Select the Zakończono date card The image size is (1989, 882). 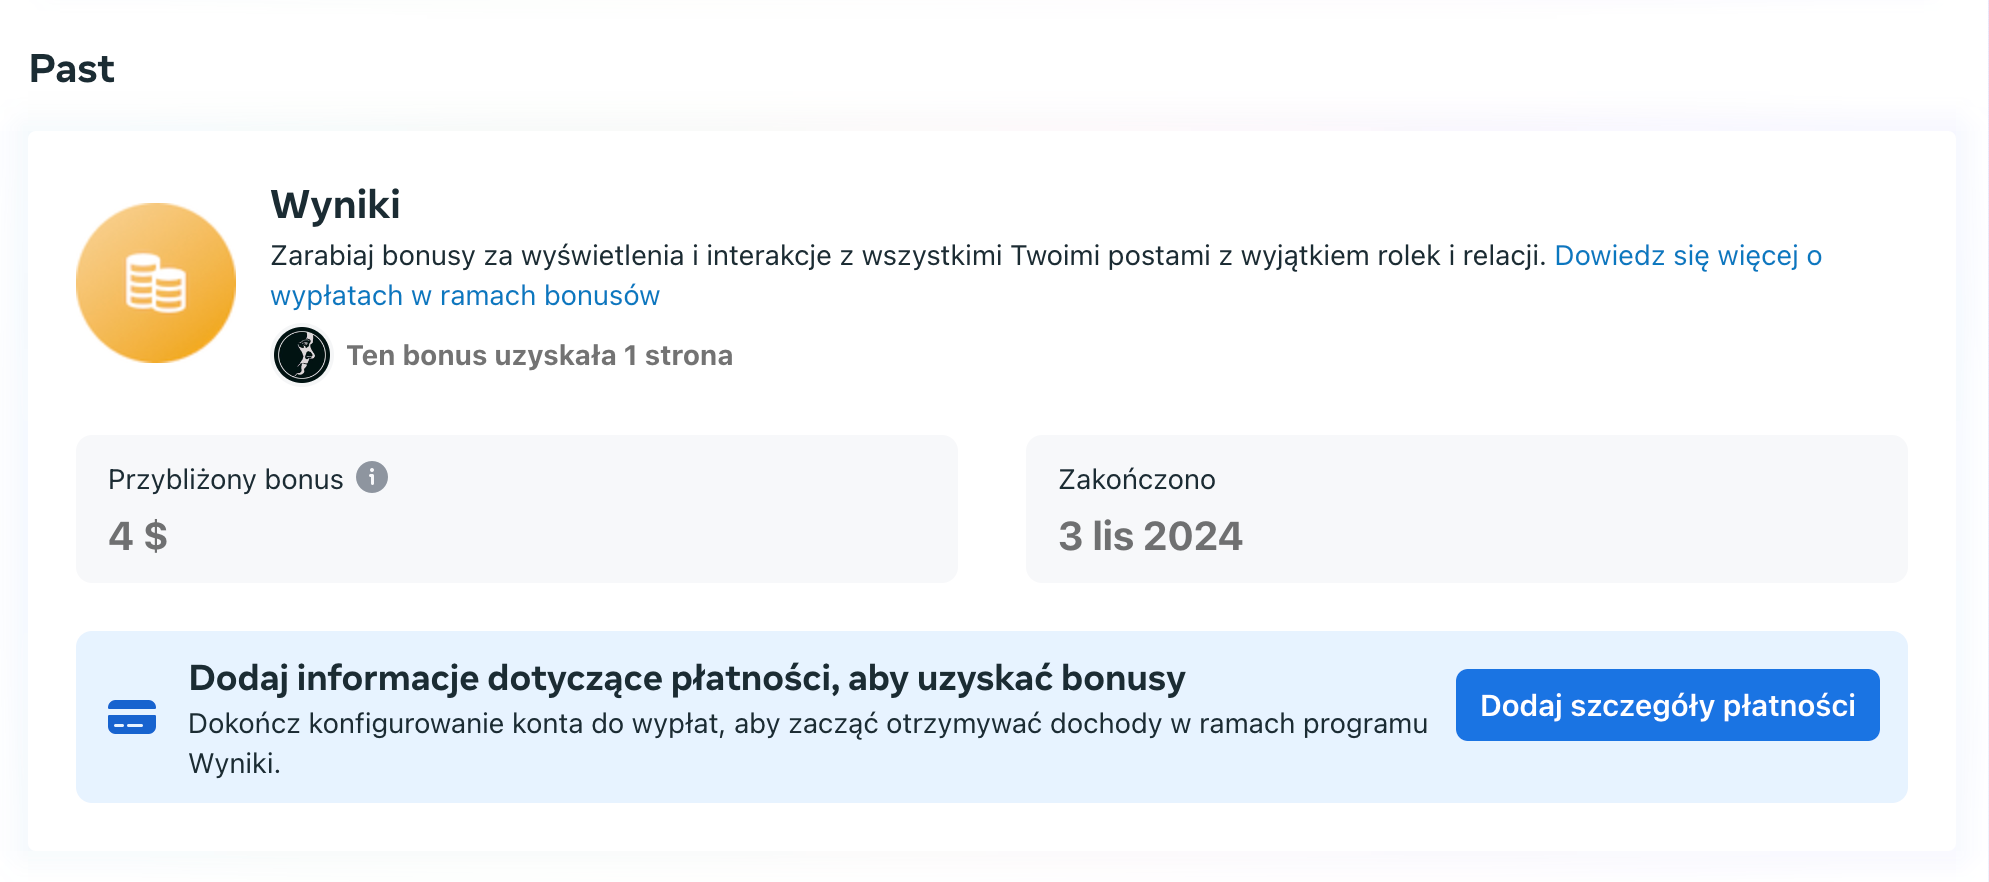(x=1467, y=509)
